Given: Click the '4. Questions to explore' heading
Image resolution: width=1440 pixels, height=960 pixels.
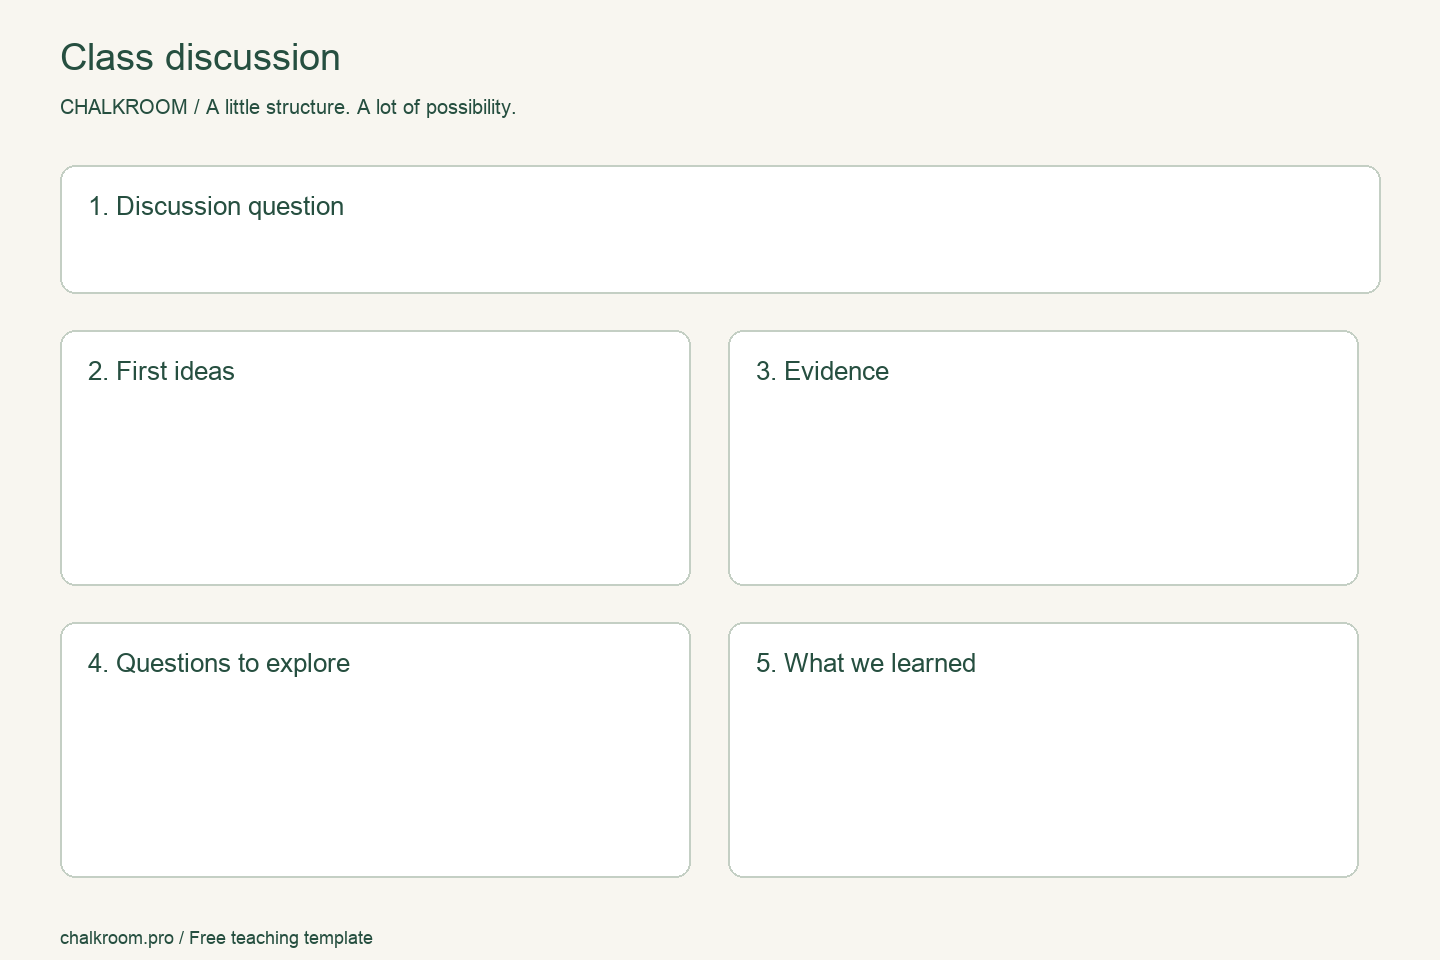Looking at the screenshot, I should pos(219,663).
